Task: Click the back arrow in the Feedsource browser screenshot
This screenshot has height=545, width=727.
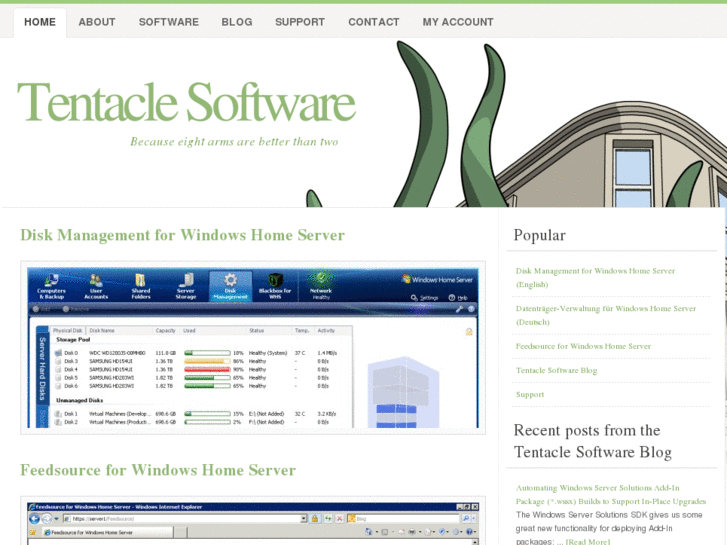Action: [35, 519]
